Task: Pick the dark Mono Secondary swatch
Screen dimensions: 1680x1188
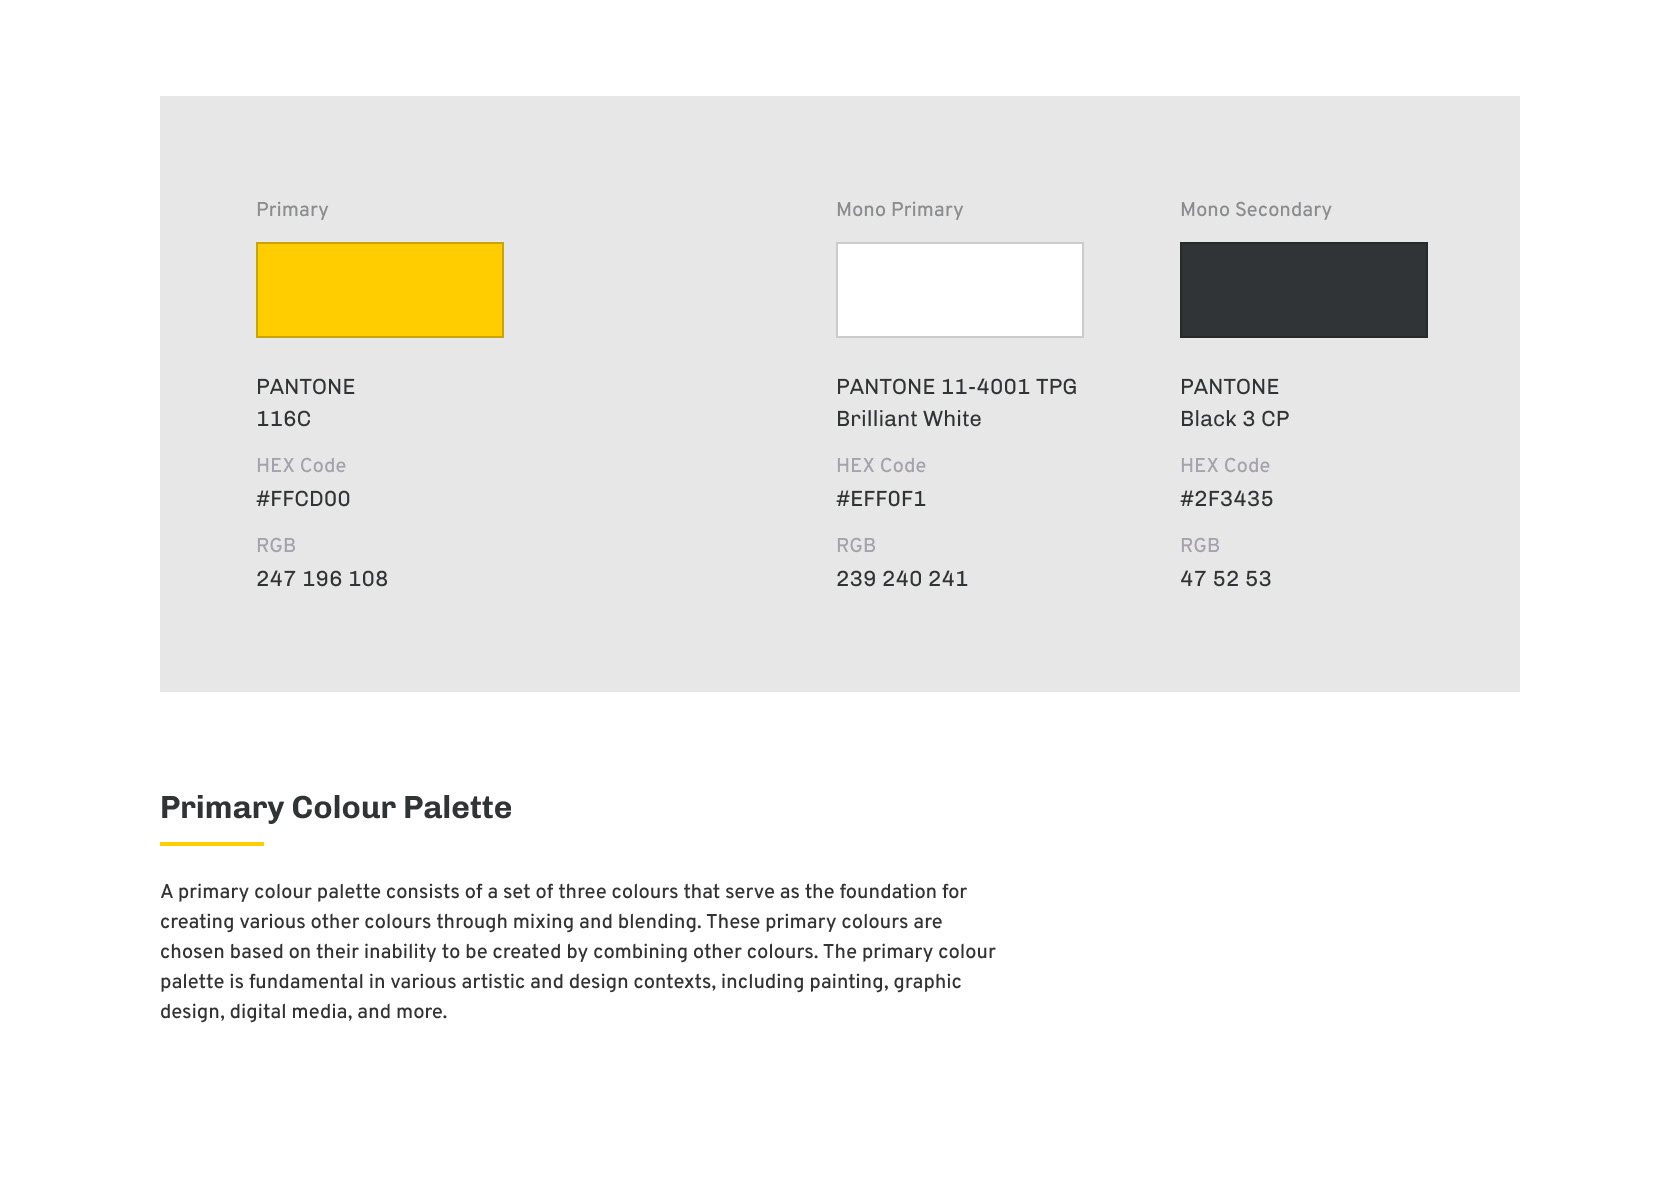Action: tap(1304, 290)
